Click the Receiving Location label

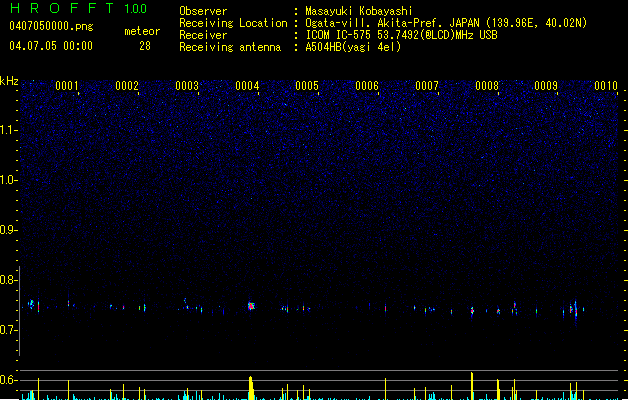tap(233, 23)
